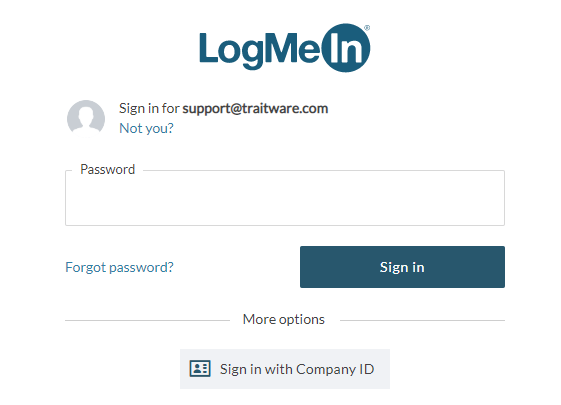Click the divider line right of More options

pyautogui.click(x=422, y=321)
